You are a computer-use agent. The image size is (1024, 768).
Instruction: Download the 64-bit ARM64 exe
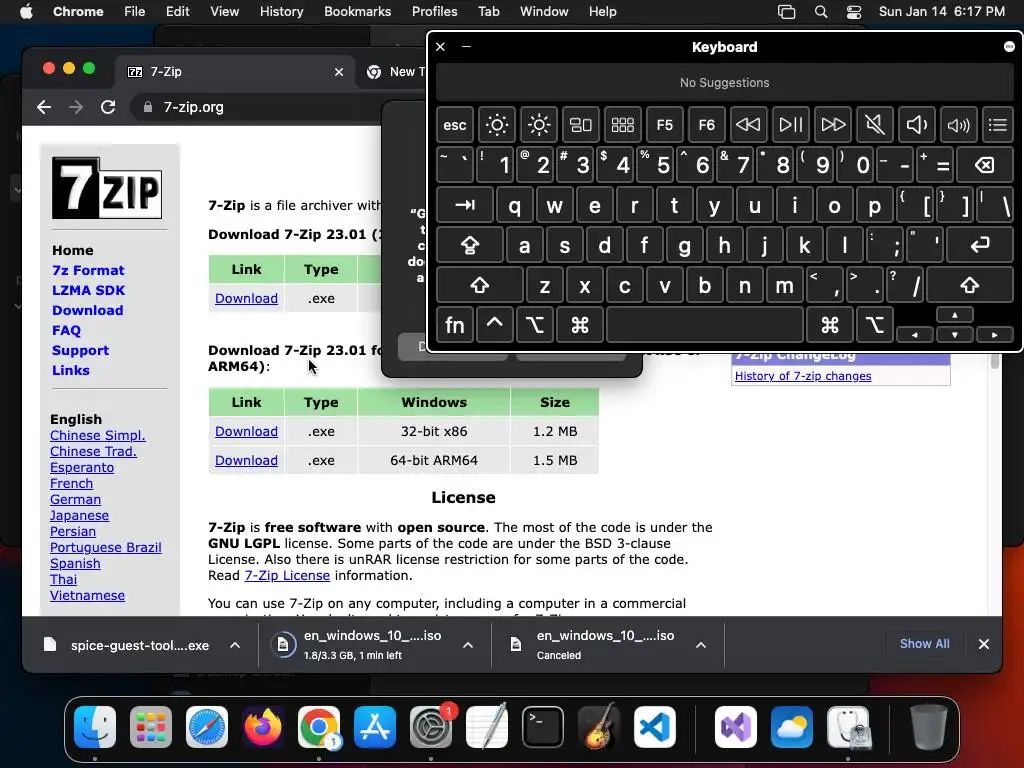[246, 460]
